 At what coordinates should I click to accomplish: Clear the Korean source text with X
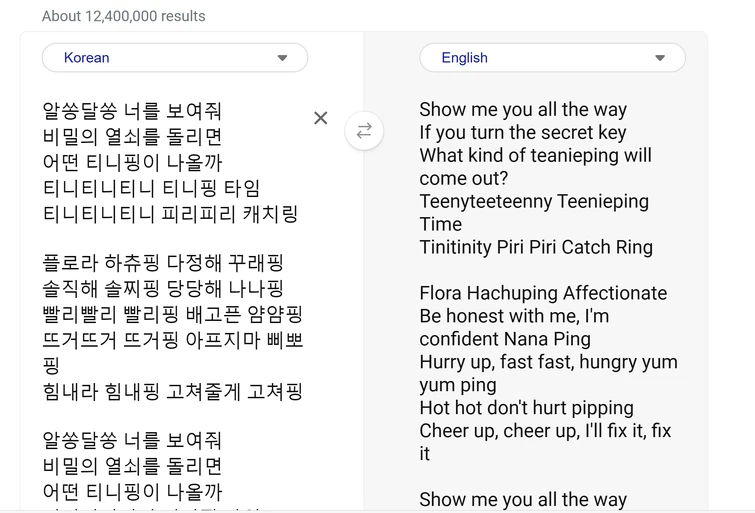pos(320,118)
